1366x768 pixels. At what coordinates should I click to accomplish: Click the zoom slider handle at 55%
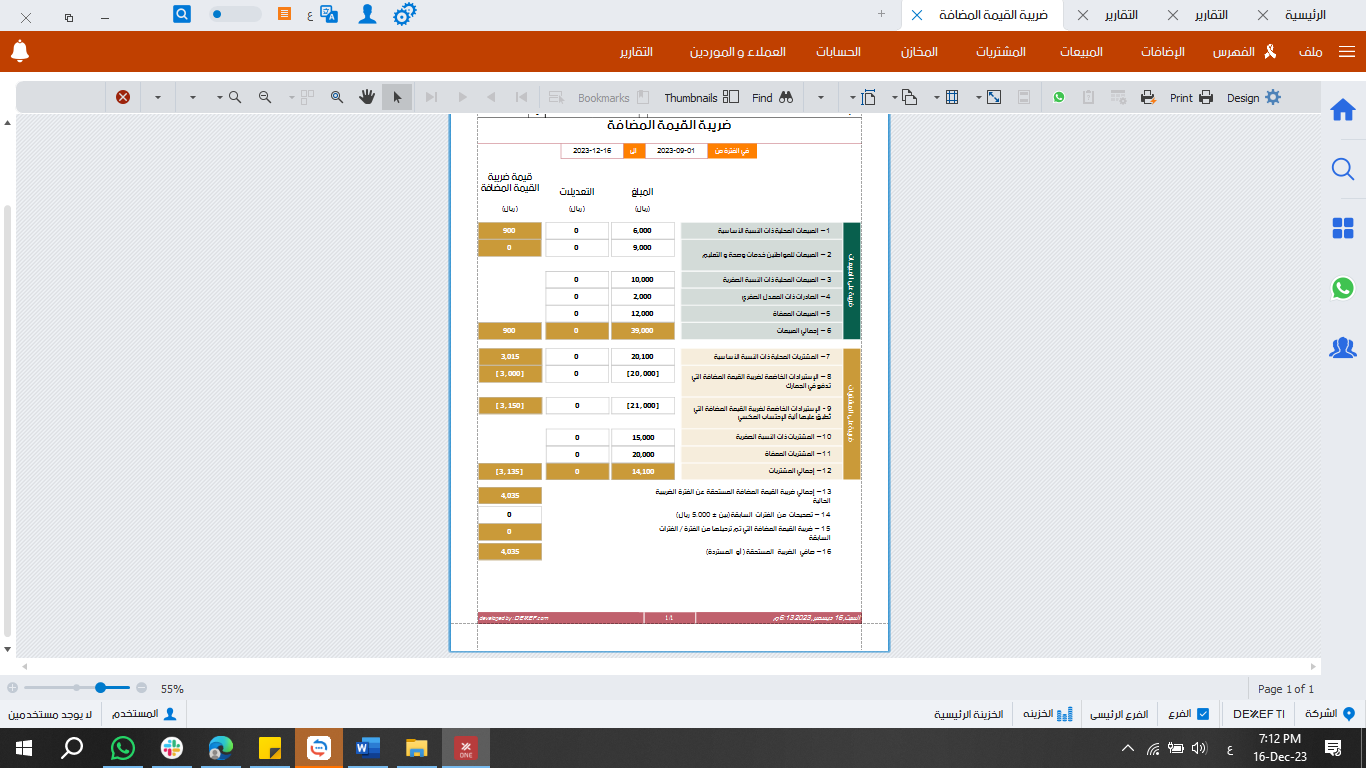click(x=101, y=688)
